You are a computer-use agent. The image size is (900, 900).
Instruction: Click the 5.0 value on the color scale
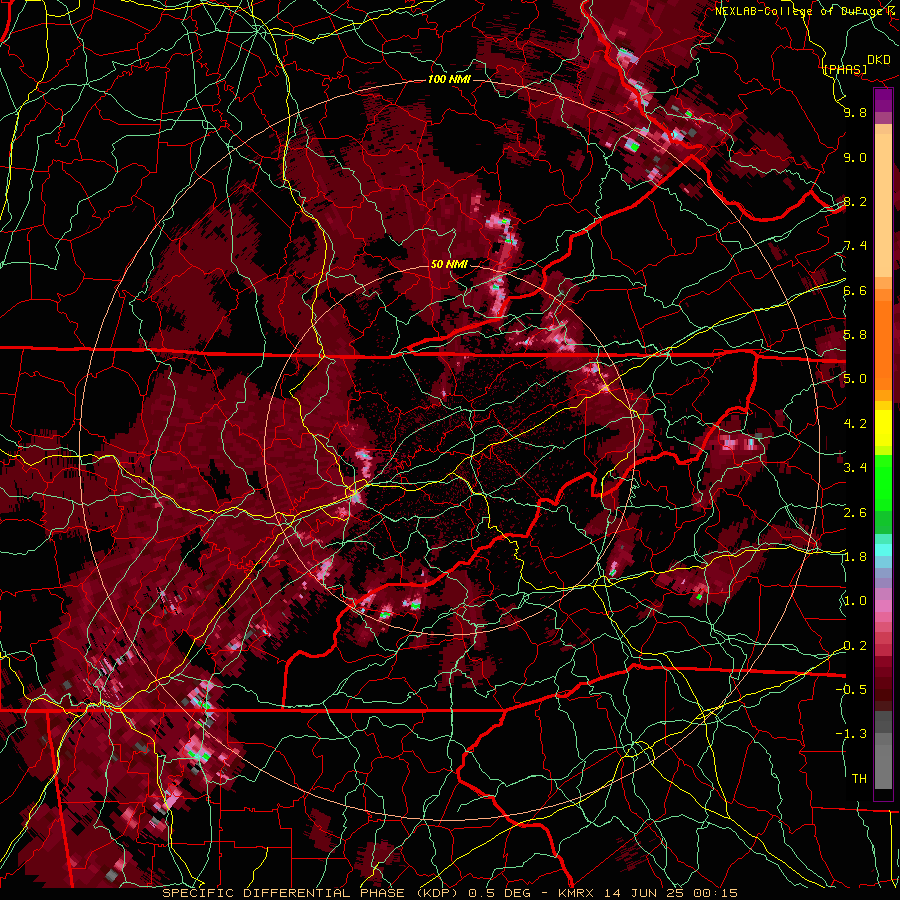tap(855, 379)
